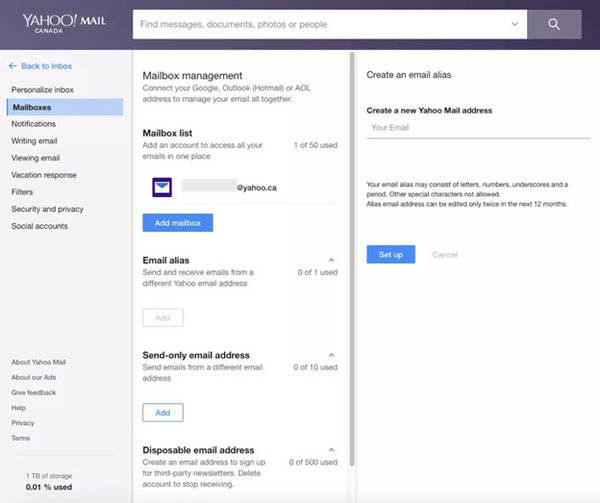The width and height of the screenshot is (600, 503).
Task: Go to Notifications settings
Action: click(x=34, y=124)
